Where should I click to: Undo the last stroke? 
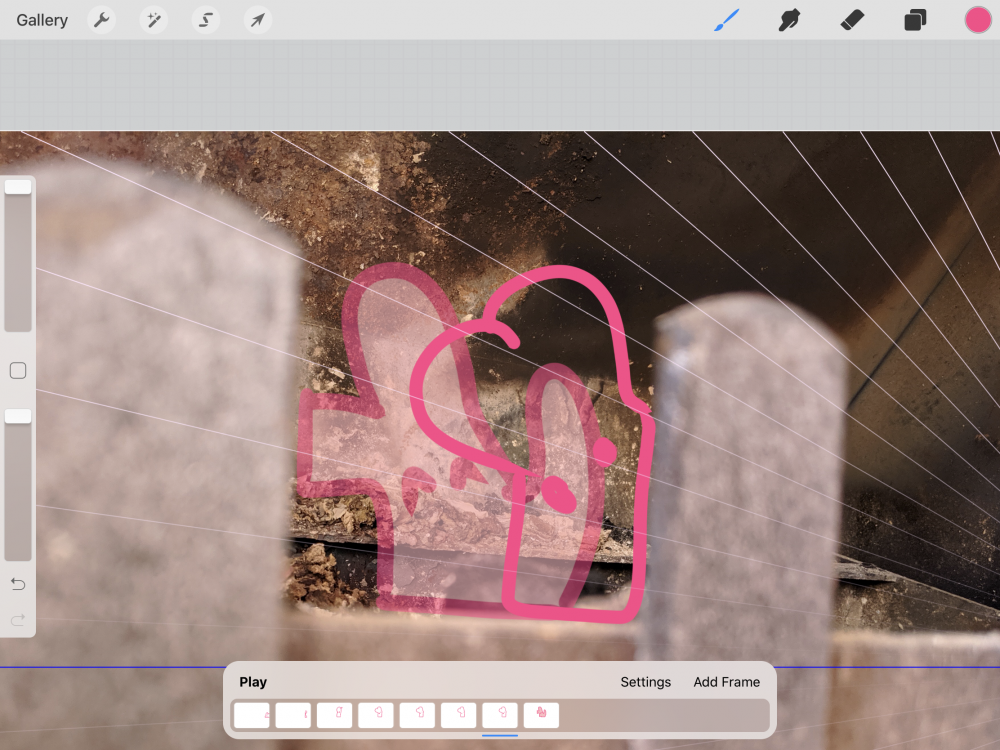point(18,584)
